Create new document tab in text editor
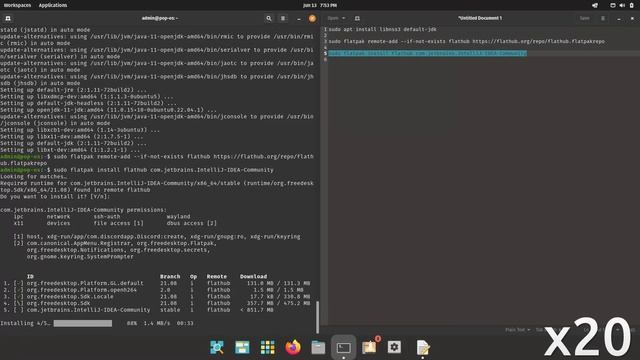 pyautogui.click(x=357, y=18)
